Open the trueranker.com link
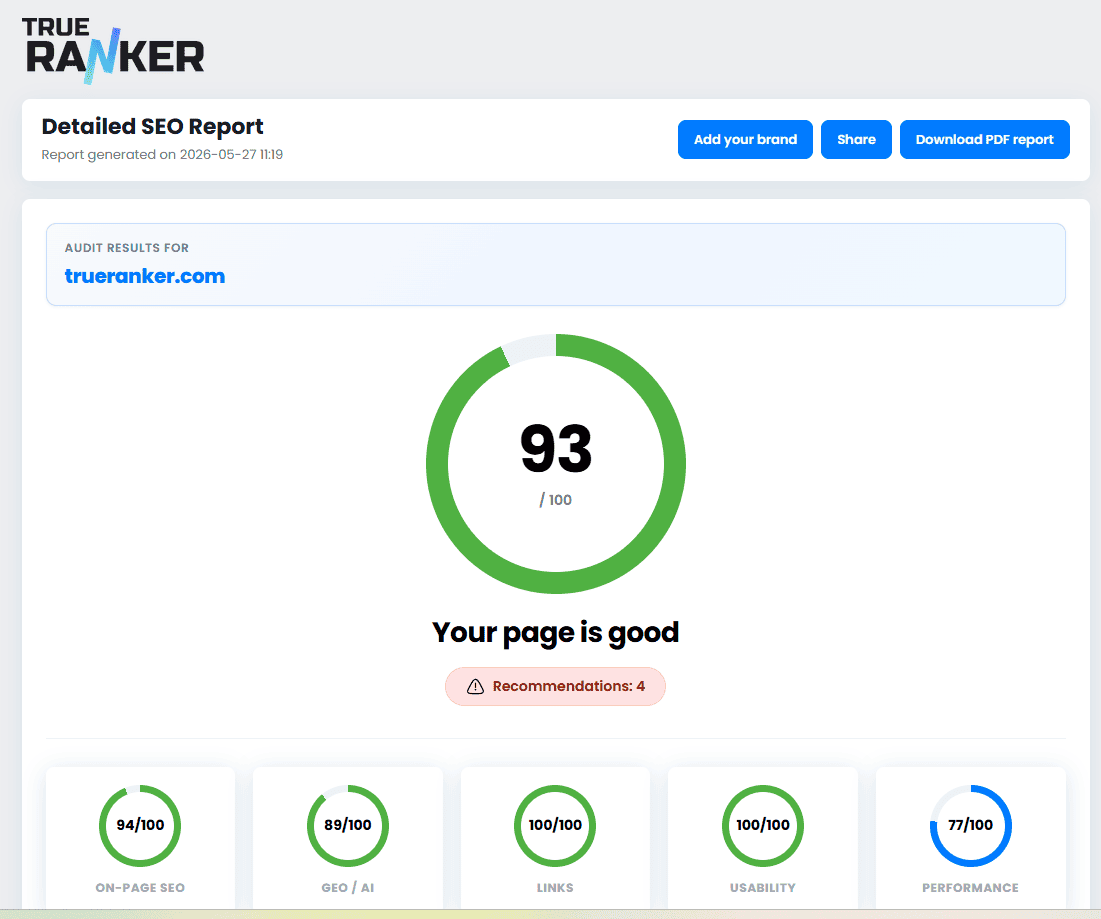 click(x=145, y=276)
